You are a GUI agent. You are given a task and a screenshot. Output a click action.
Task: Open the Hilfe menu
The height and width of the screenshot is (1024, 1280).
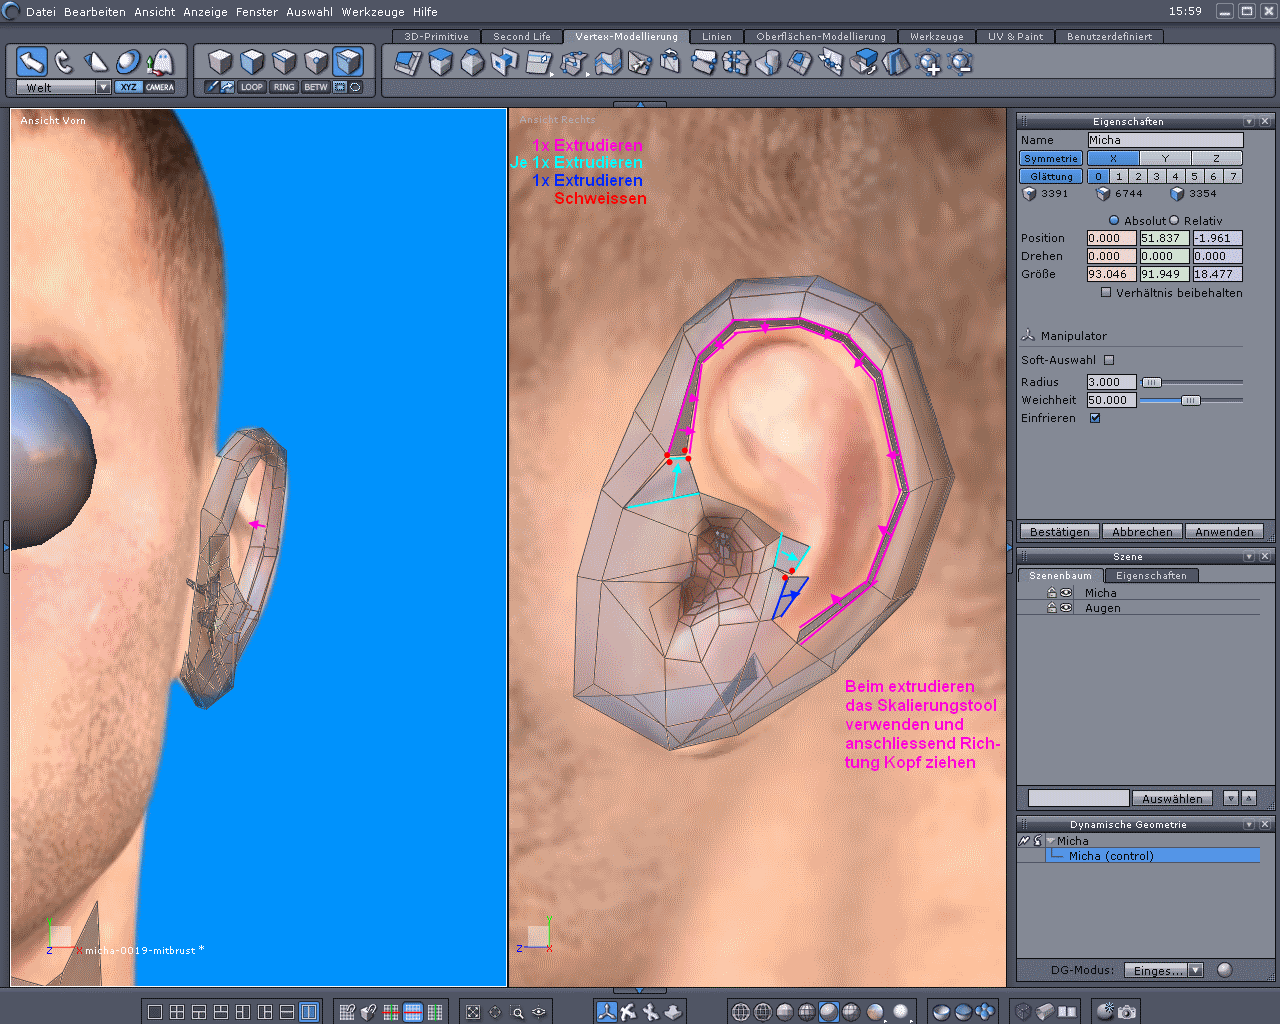(x=425, y=12)
